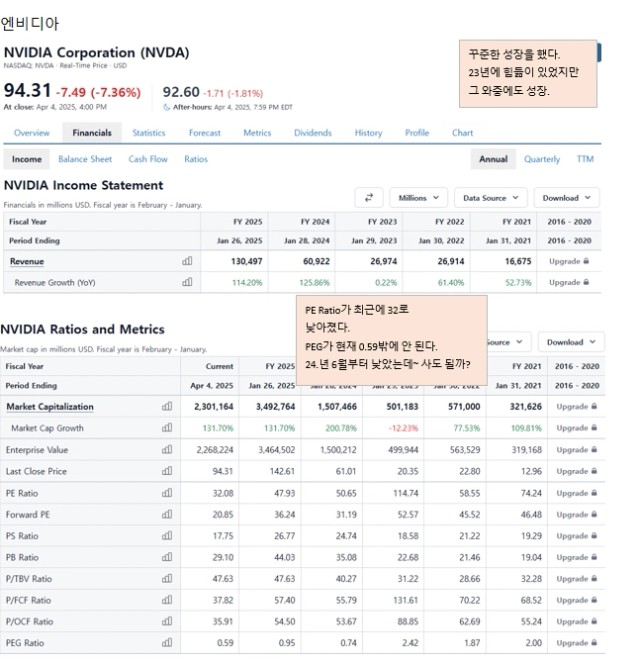Switch to TTM period view

585,159
